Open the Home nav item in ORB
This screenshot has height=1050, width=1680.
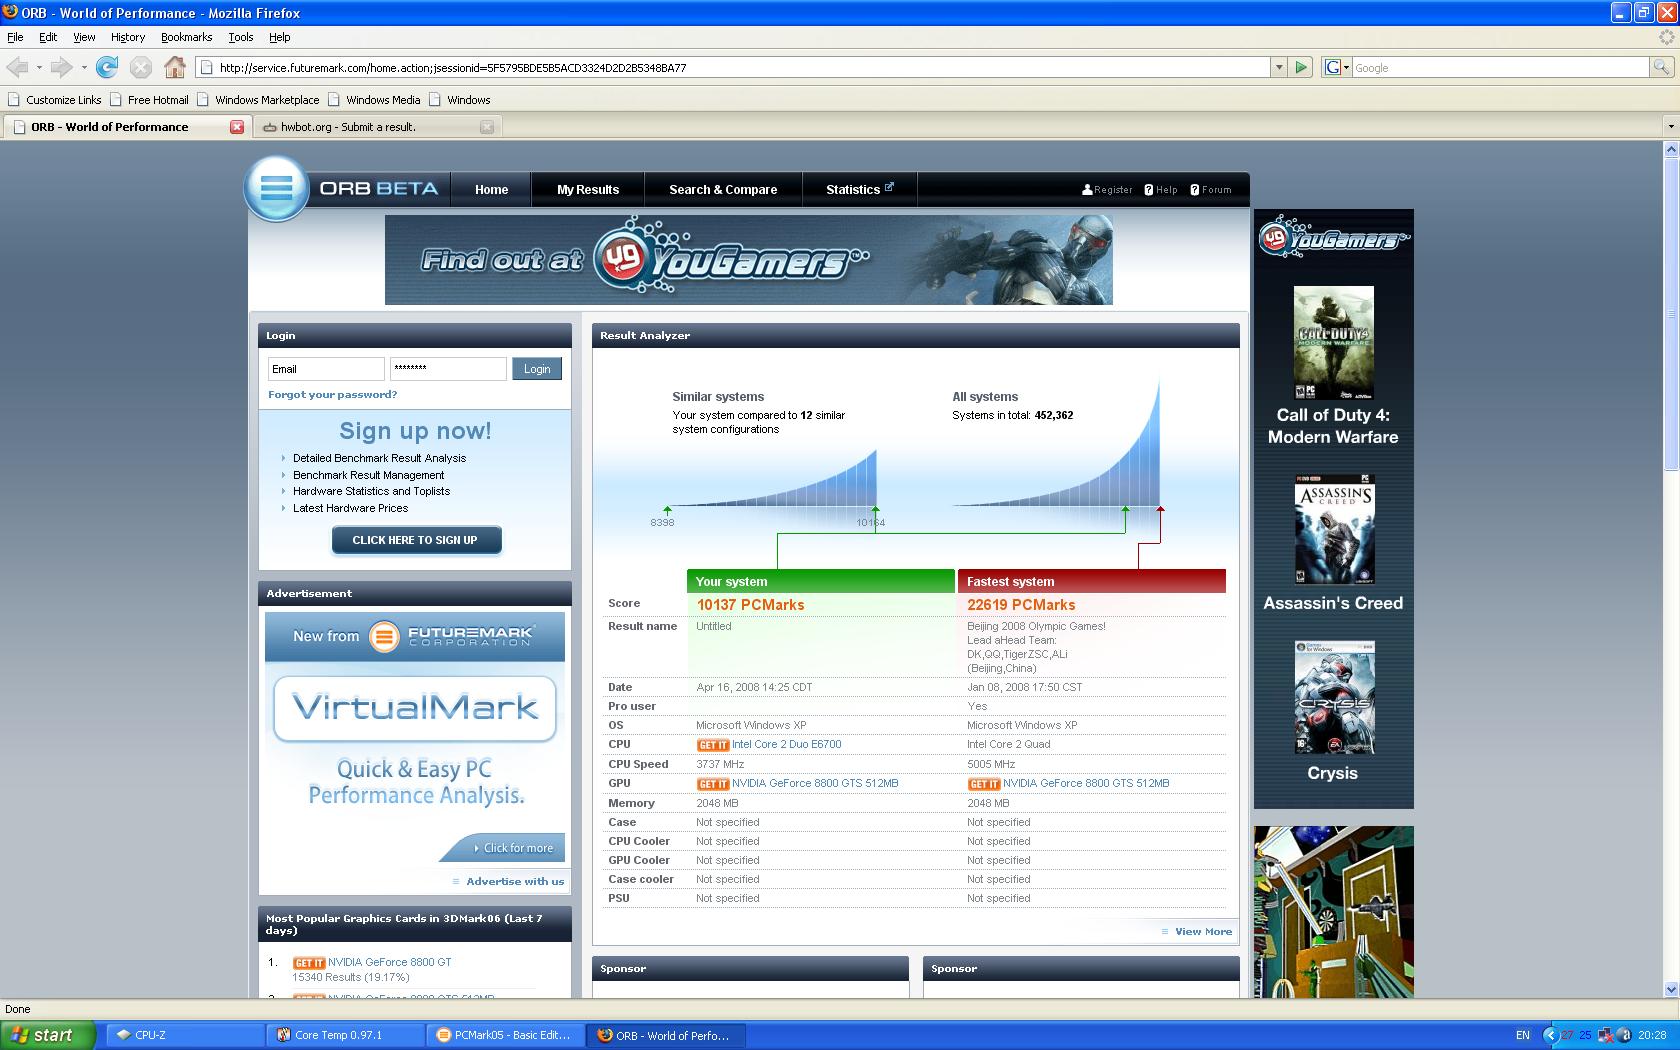pos(491,189)
